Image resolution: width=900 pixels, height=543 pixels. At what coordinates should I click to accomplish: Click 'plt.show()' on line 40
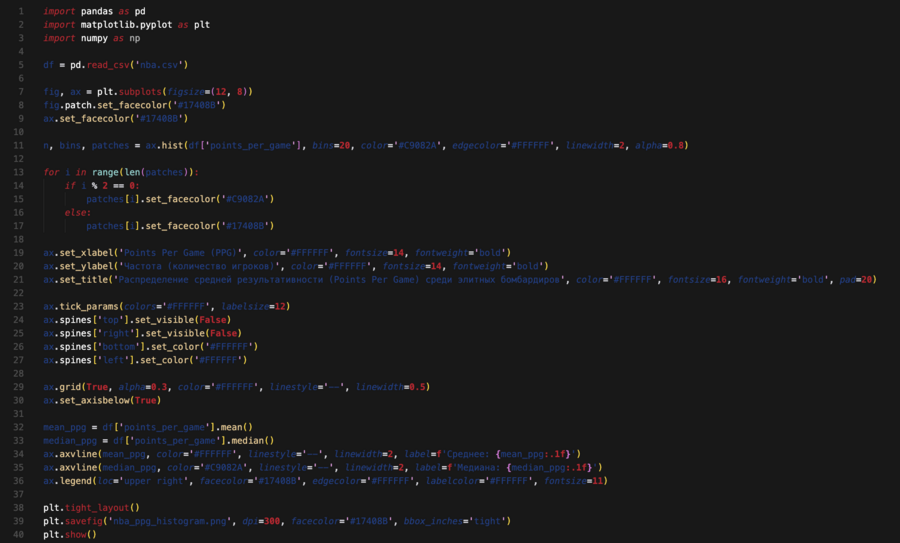(70, 534)
